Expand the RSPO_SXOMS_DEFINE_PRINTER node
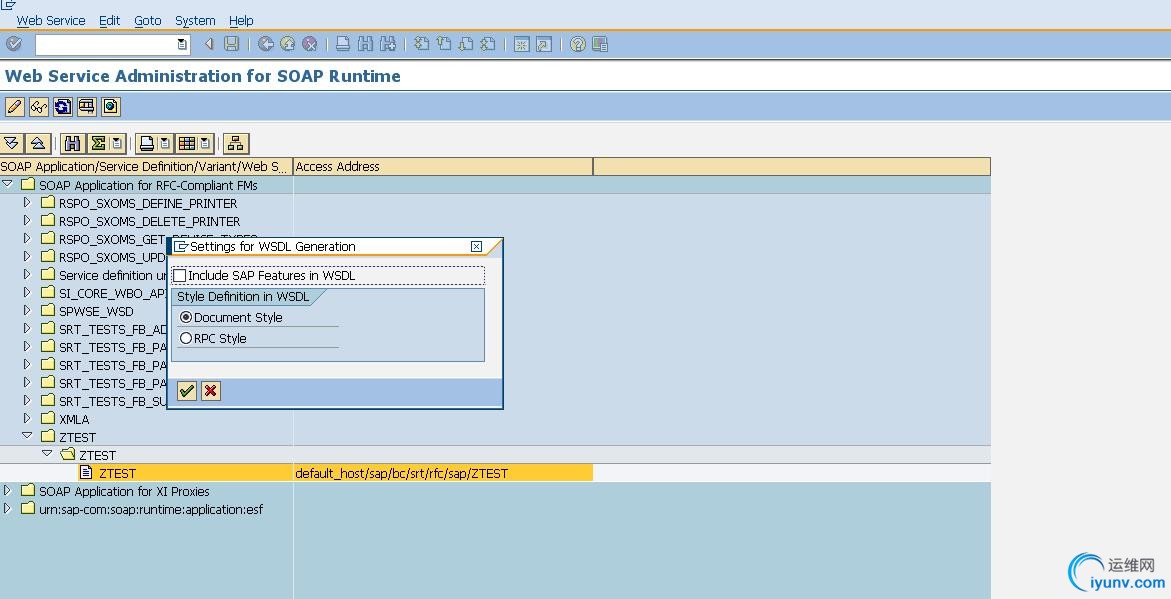 pos(27,202)
